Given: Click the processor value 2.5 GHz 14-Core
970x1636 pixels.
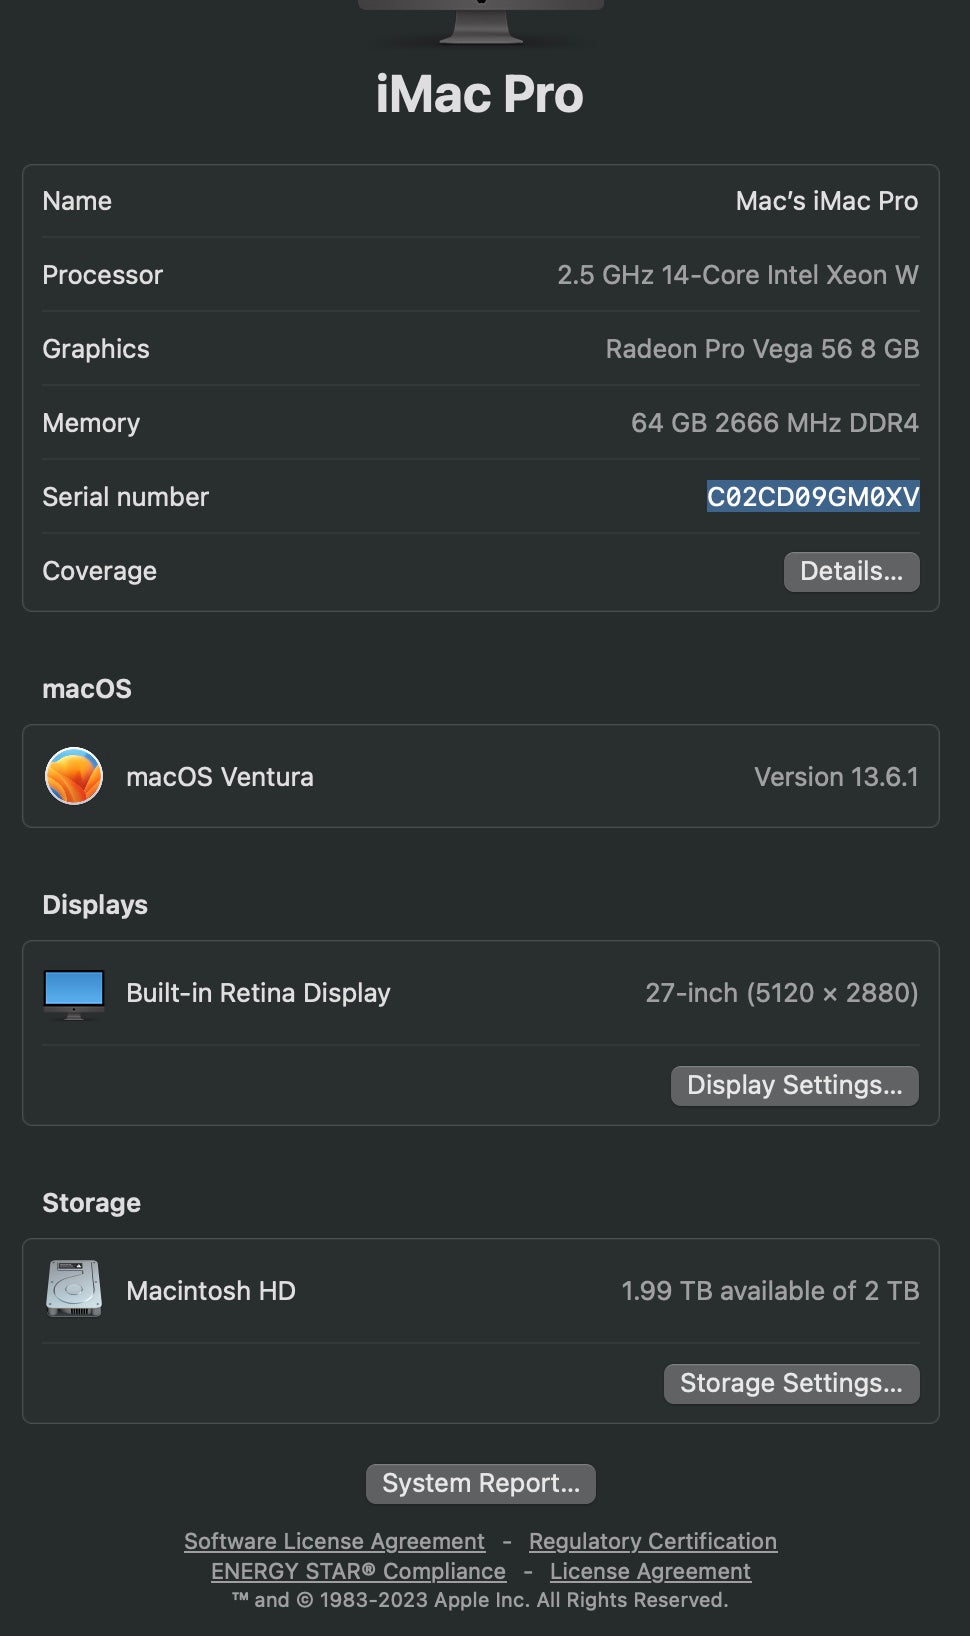Looking at the screenshot, I should pos(737,275).
